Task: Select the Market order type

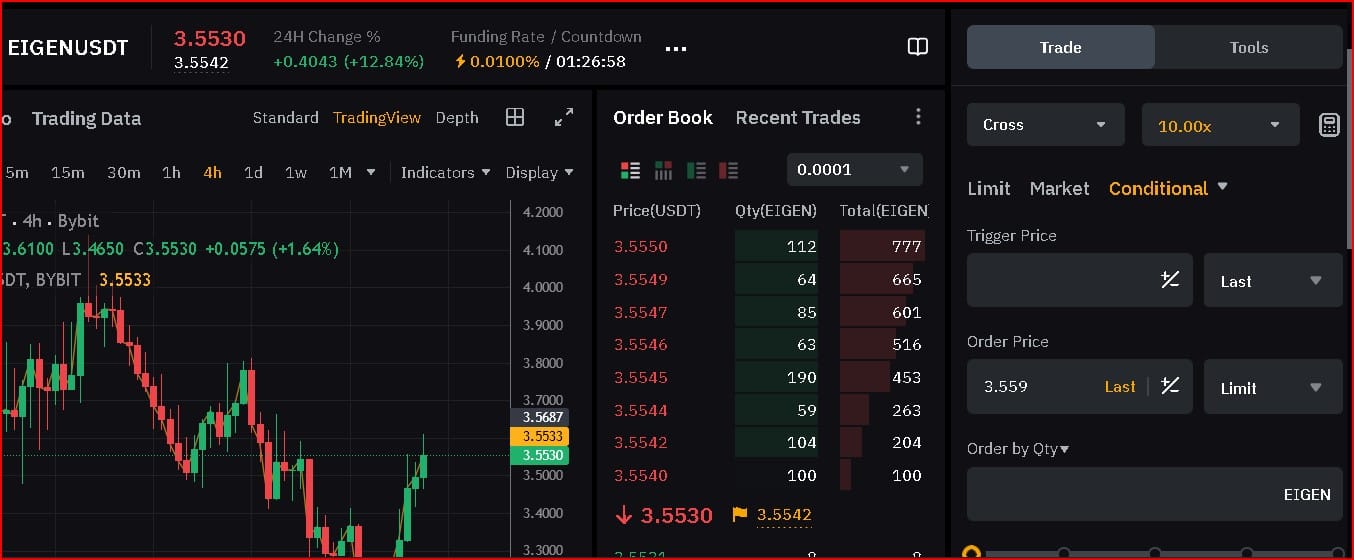Action: [1059, 188]
